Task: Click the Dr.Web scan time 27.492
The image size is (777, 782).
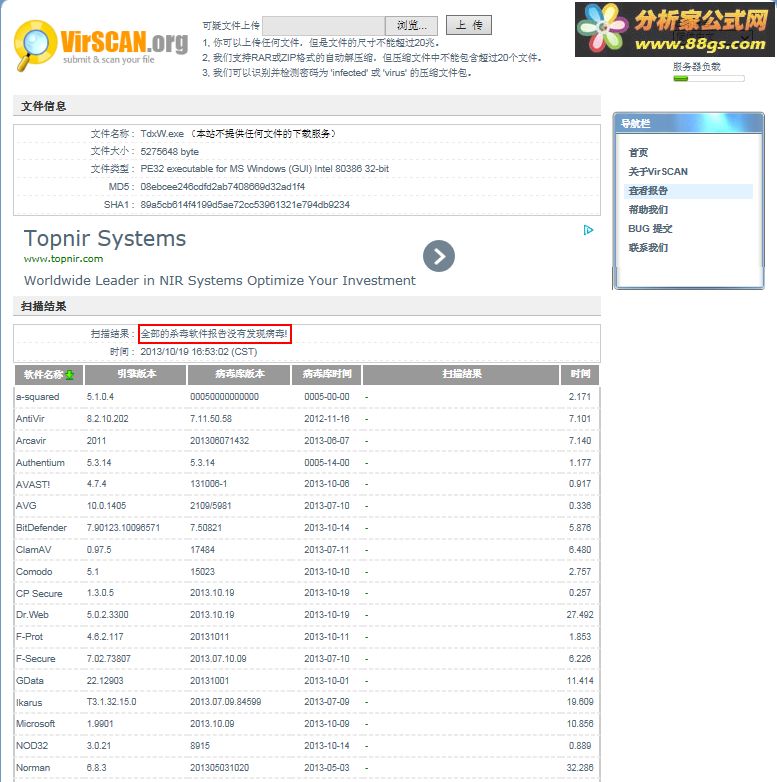Action: coord(580,615)
